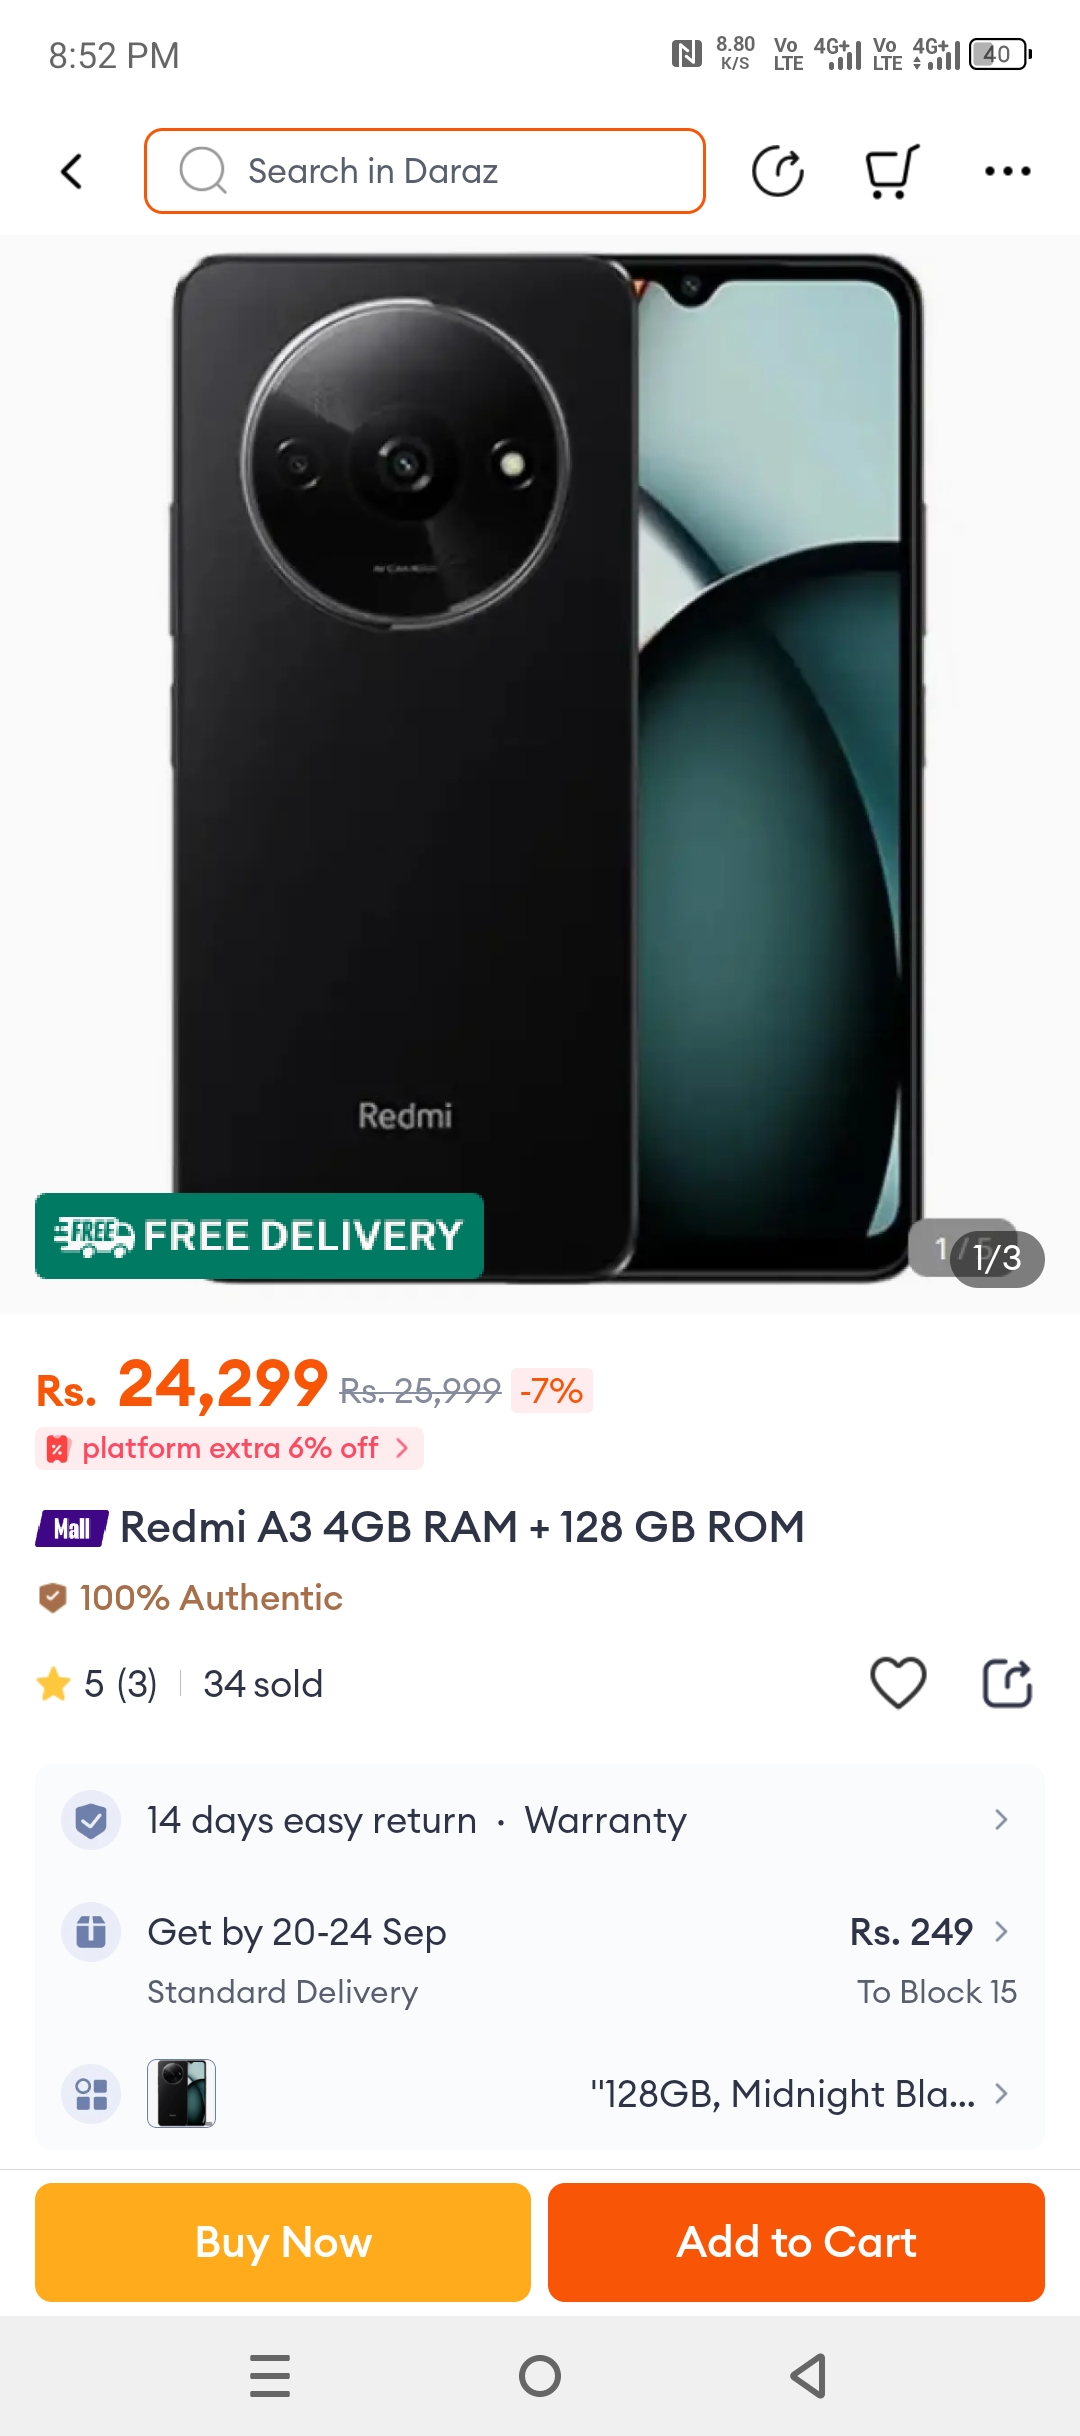Tap the star rating 5 (3)
1080x2436 pixels.
[x=97, y=1684]
